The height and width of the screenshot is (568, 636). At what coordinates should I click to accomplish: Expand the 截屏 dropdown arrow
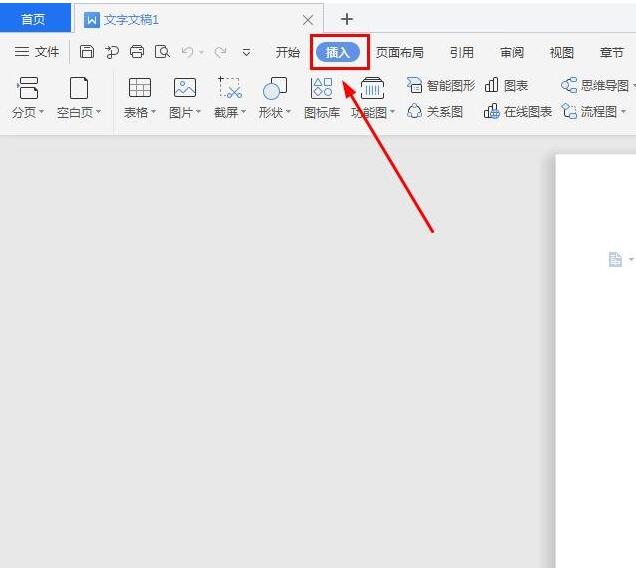pos(243,111)
